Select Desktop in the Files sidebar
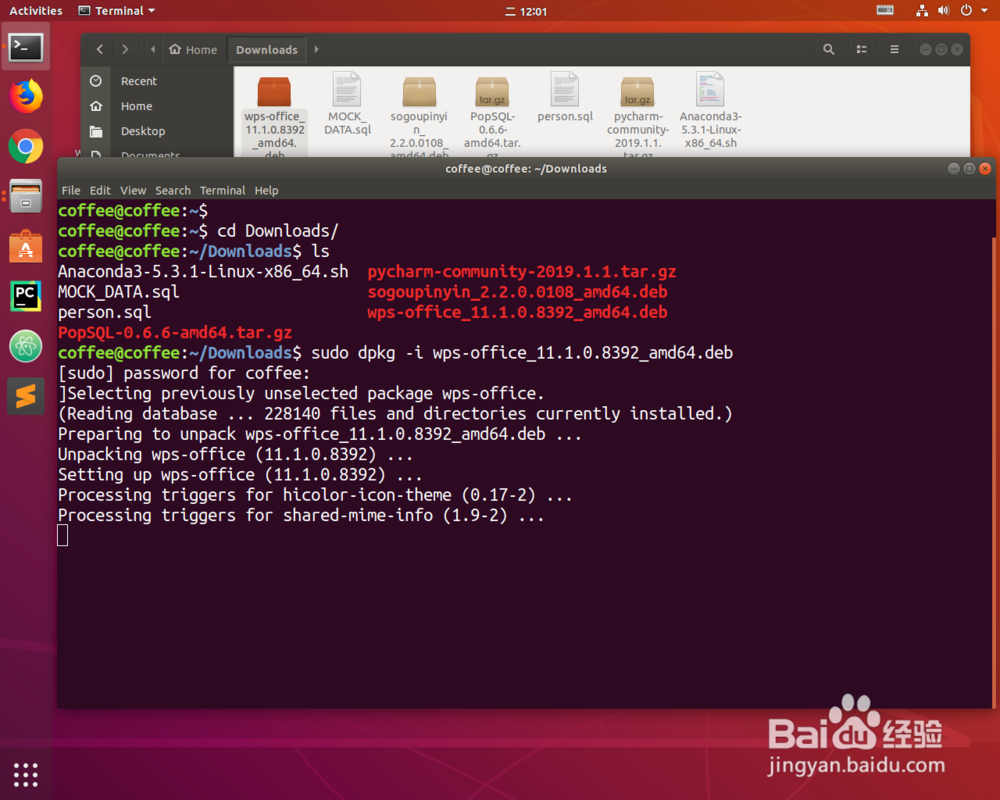This screenshot has height=800, width=1000. (x=143, y=131)
